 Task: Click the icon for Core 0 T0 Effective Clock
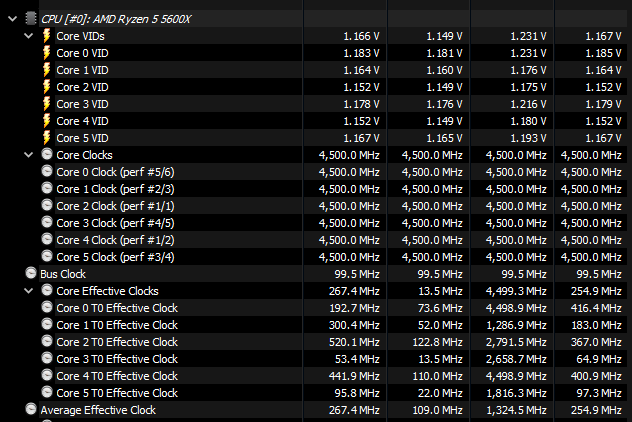tap(47, 307)
